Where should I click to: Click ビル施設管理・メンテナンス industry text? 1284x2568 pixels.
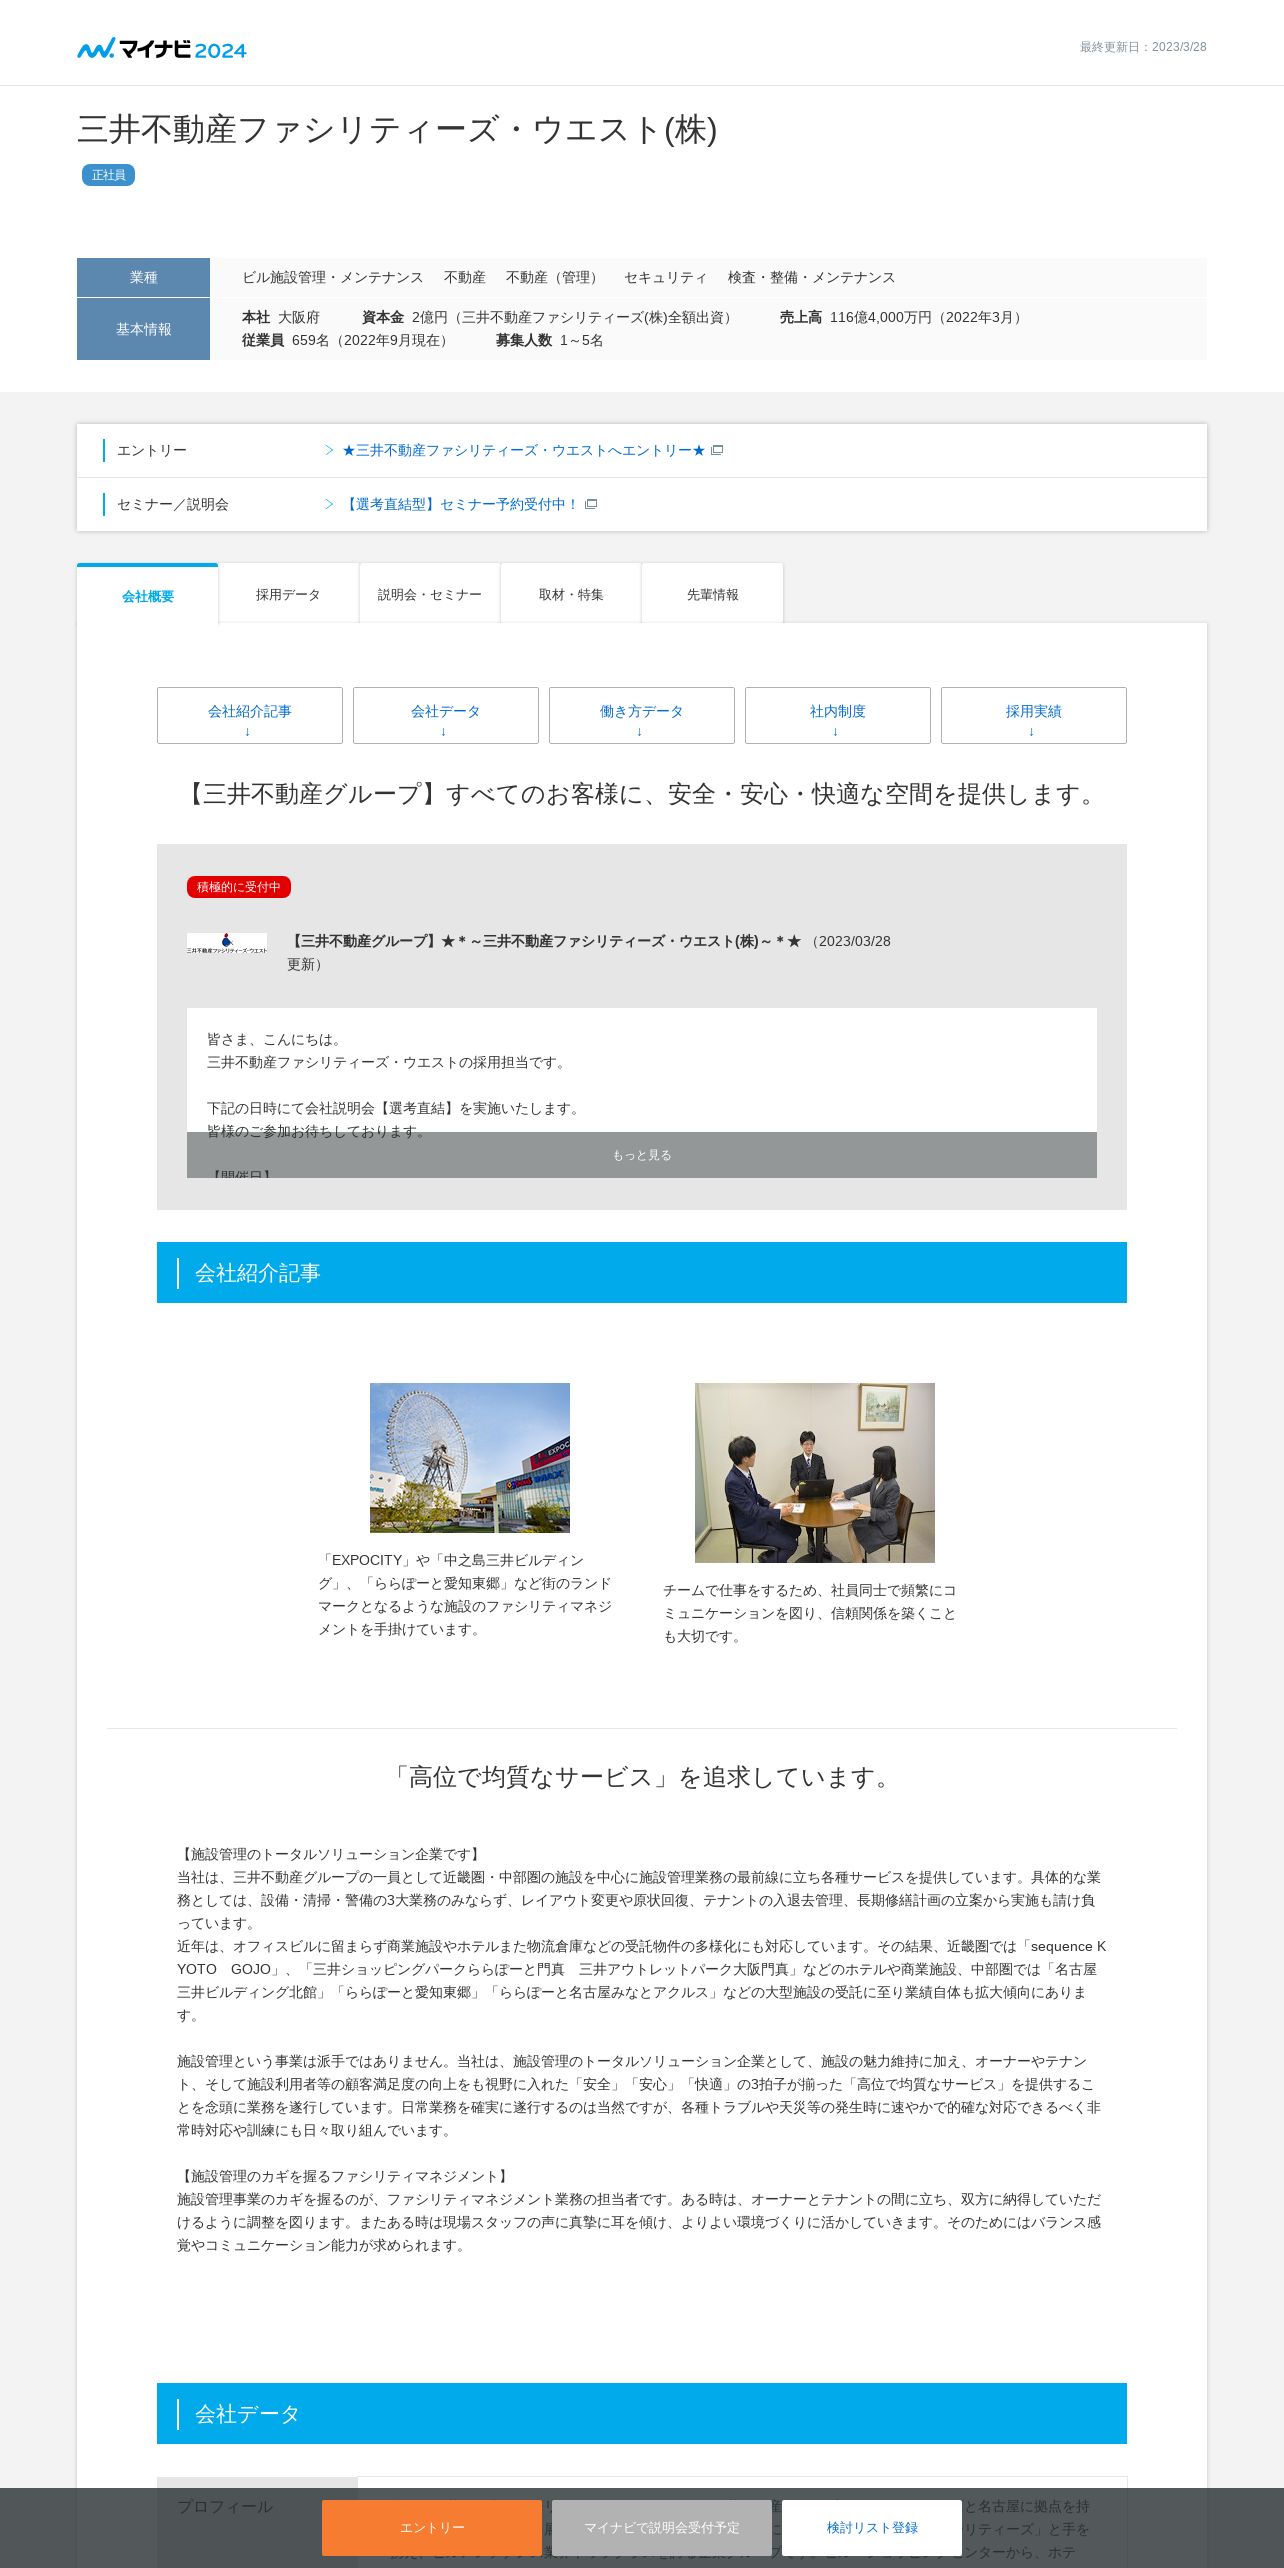click(x=333, y=277)
